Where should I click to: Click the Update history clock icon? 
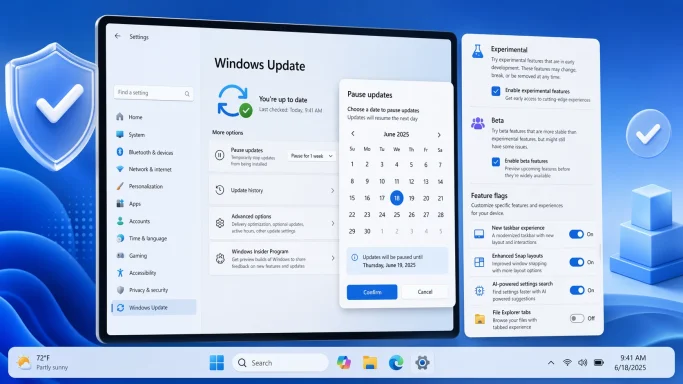220,190
